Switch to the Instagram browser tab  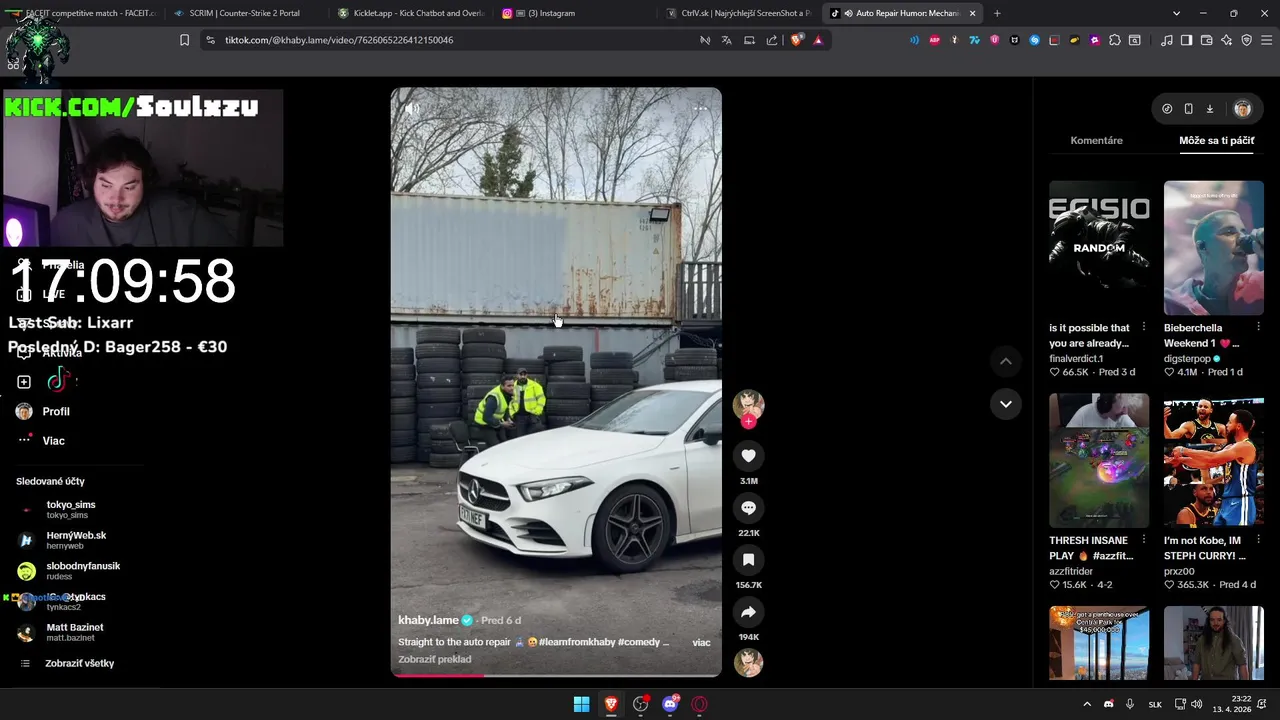click(575, 13)
